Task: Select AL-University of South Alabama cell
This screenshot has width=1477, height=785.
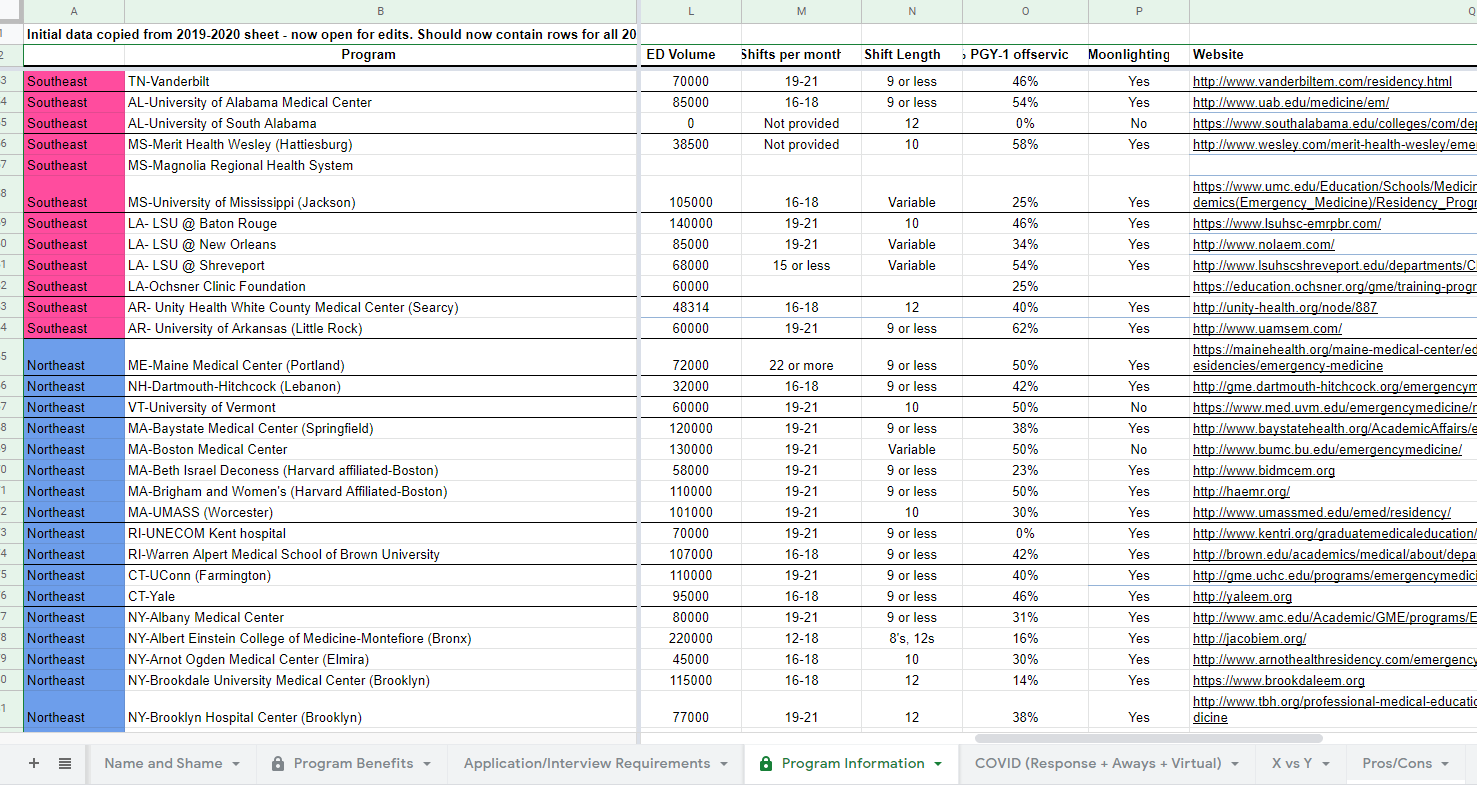Action: tap(381, 123)
